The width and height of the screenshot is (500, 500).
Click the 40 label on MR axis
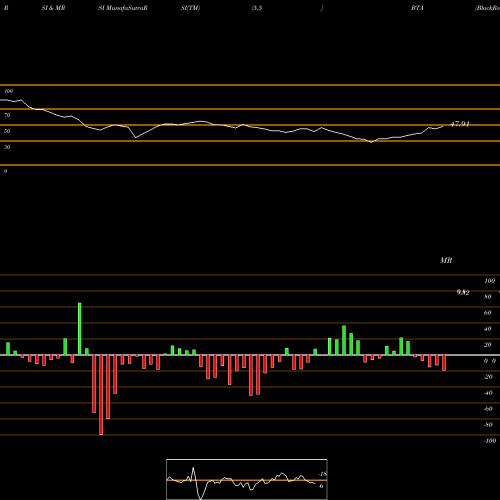click(488, 329)
